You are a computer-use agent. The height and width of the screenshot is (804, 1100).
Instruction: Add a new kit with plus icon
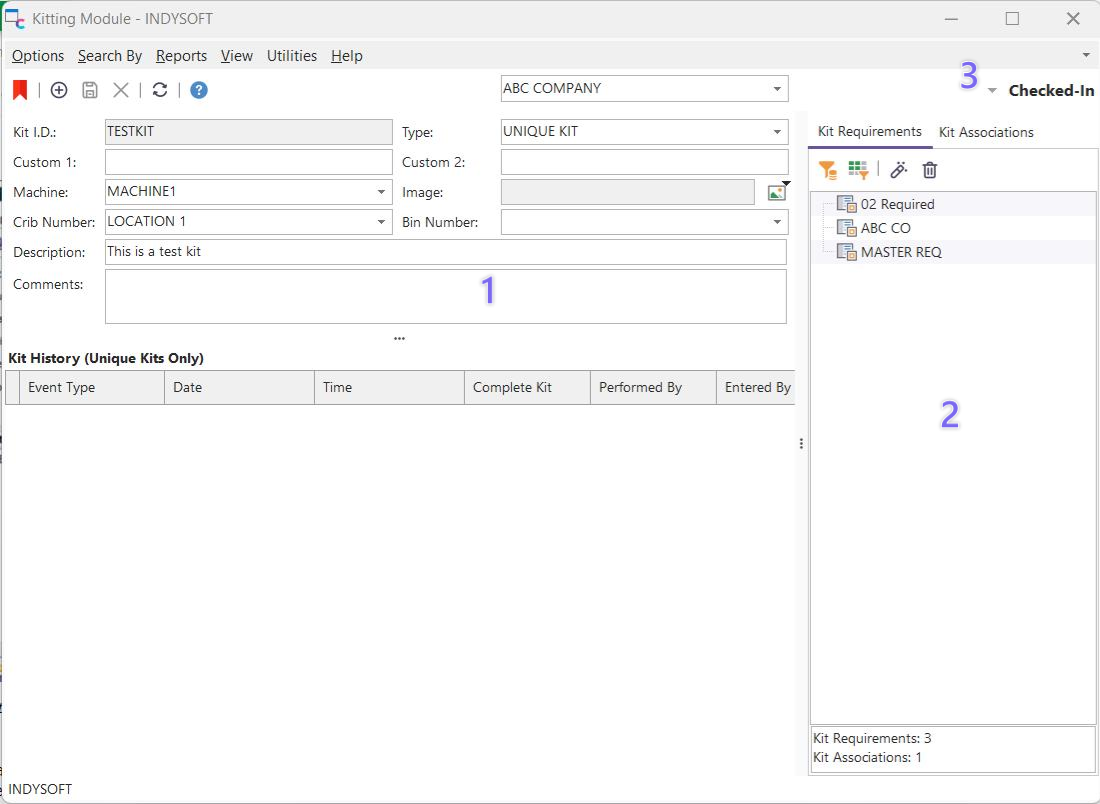coord(59,90)
